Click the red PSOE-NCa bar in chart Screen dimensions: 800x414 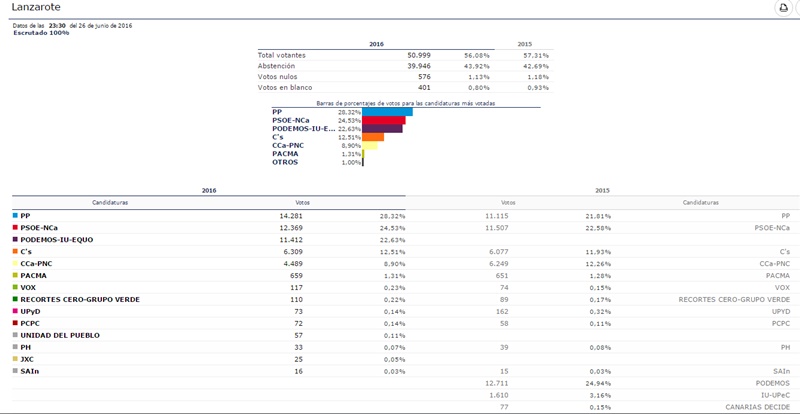pos(383,120)
